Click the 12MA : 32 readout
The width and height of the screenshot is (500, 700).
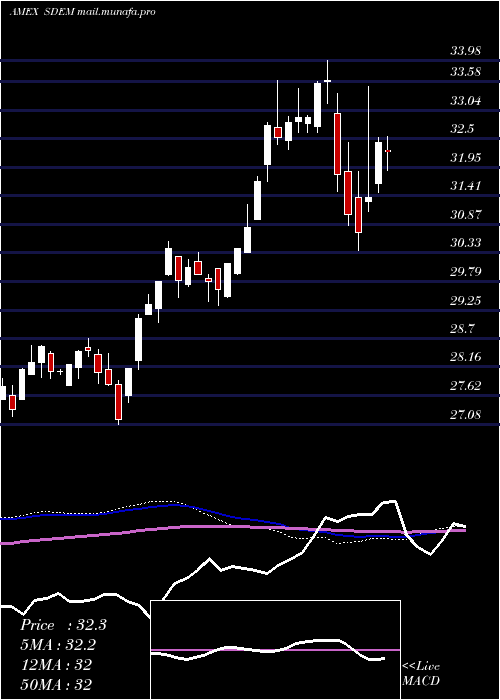pyautogui.click(x=56, y=665)
